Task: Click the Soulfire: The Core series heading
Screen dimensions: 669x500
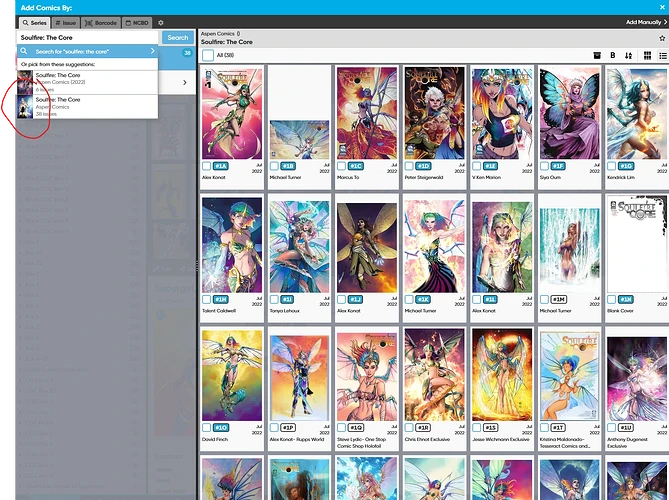Action: 227,42
